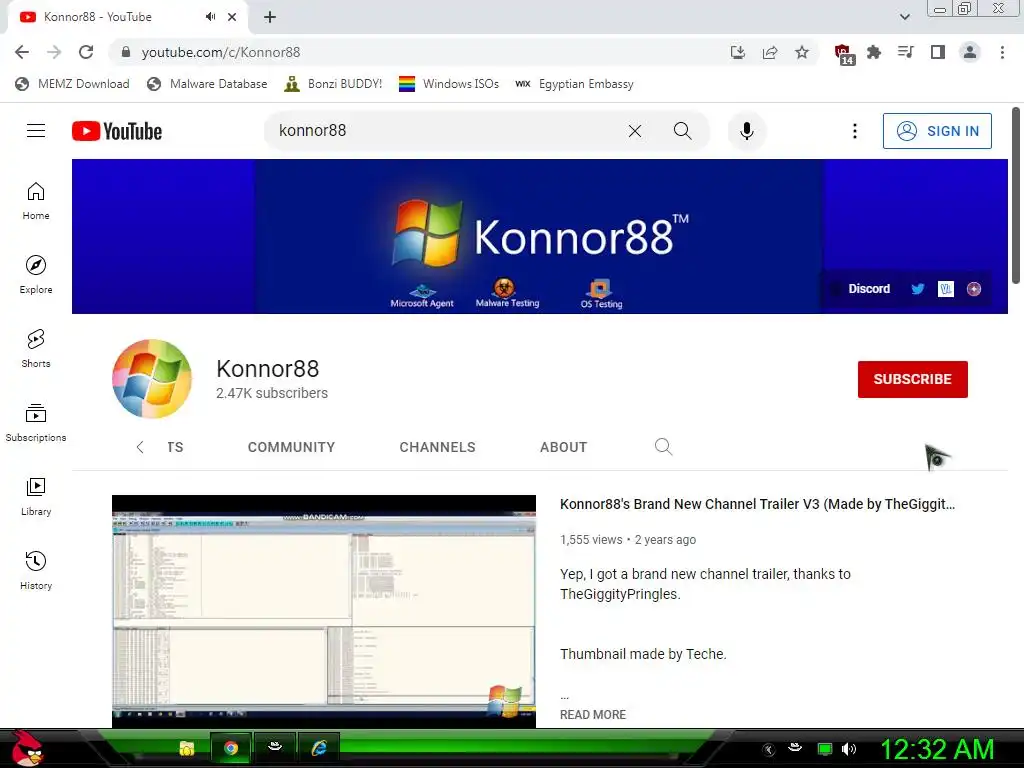Switch to the CHANNELS tab

click(438, 447)
